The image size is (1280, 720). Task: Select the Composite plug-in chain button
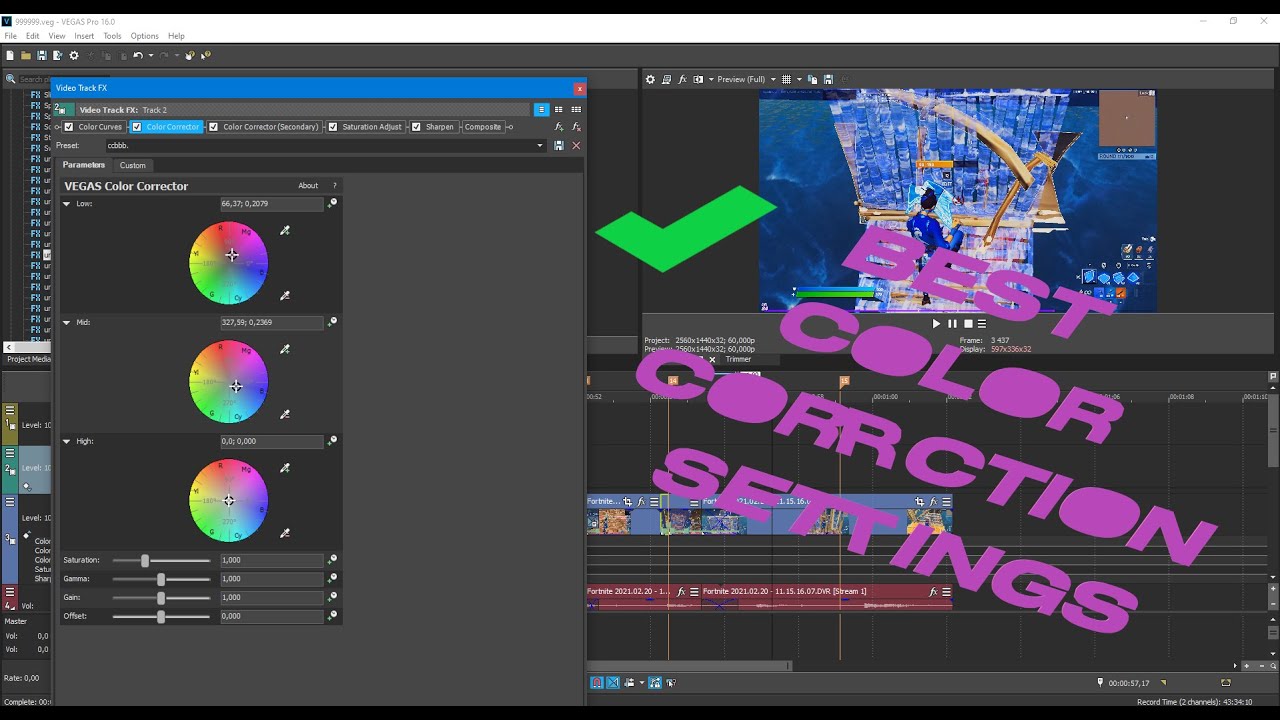pyautogui.click(x=483, y=127)
